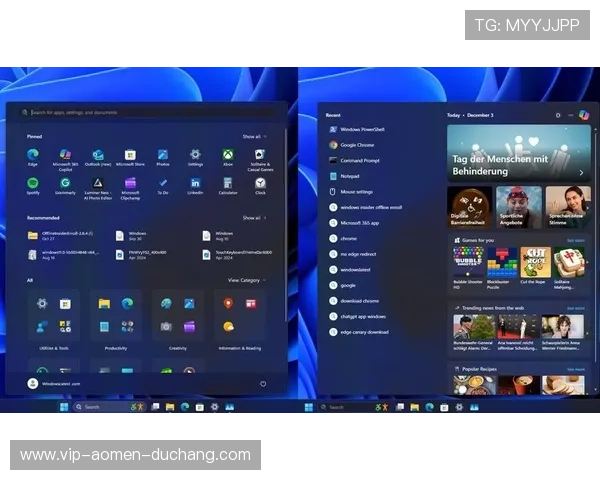
Task: Select Command Prompt in Recent list
Action: (358, 160)
